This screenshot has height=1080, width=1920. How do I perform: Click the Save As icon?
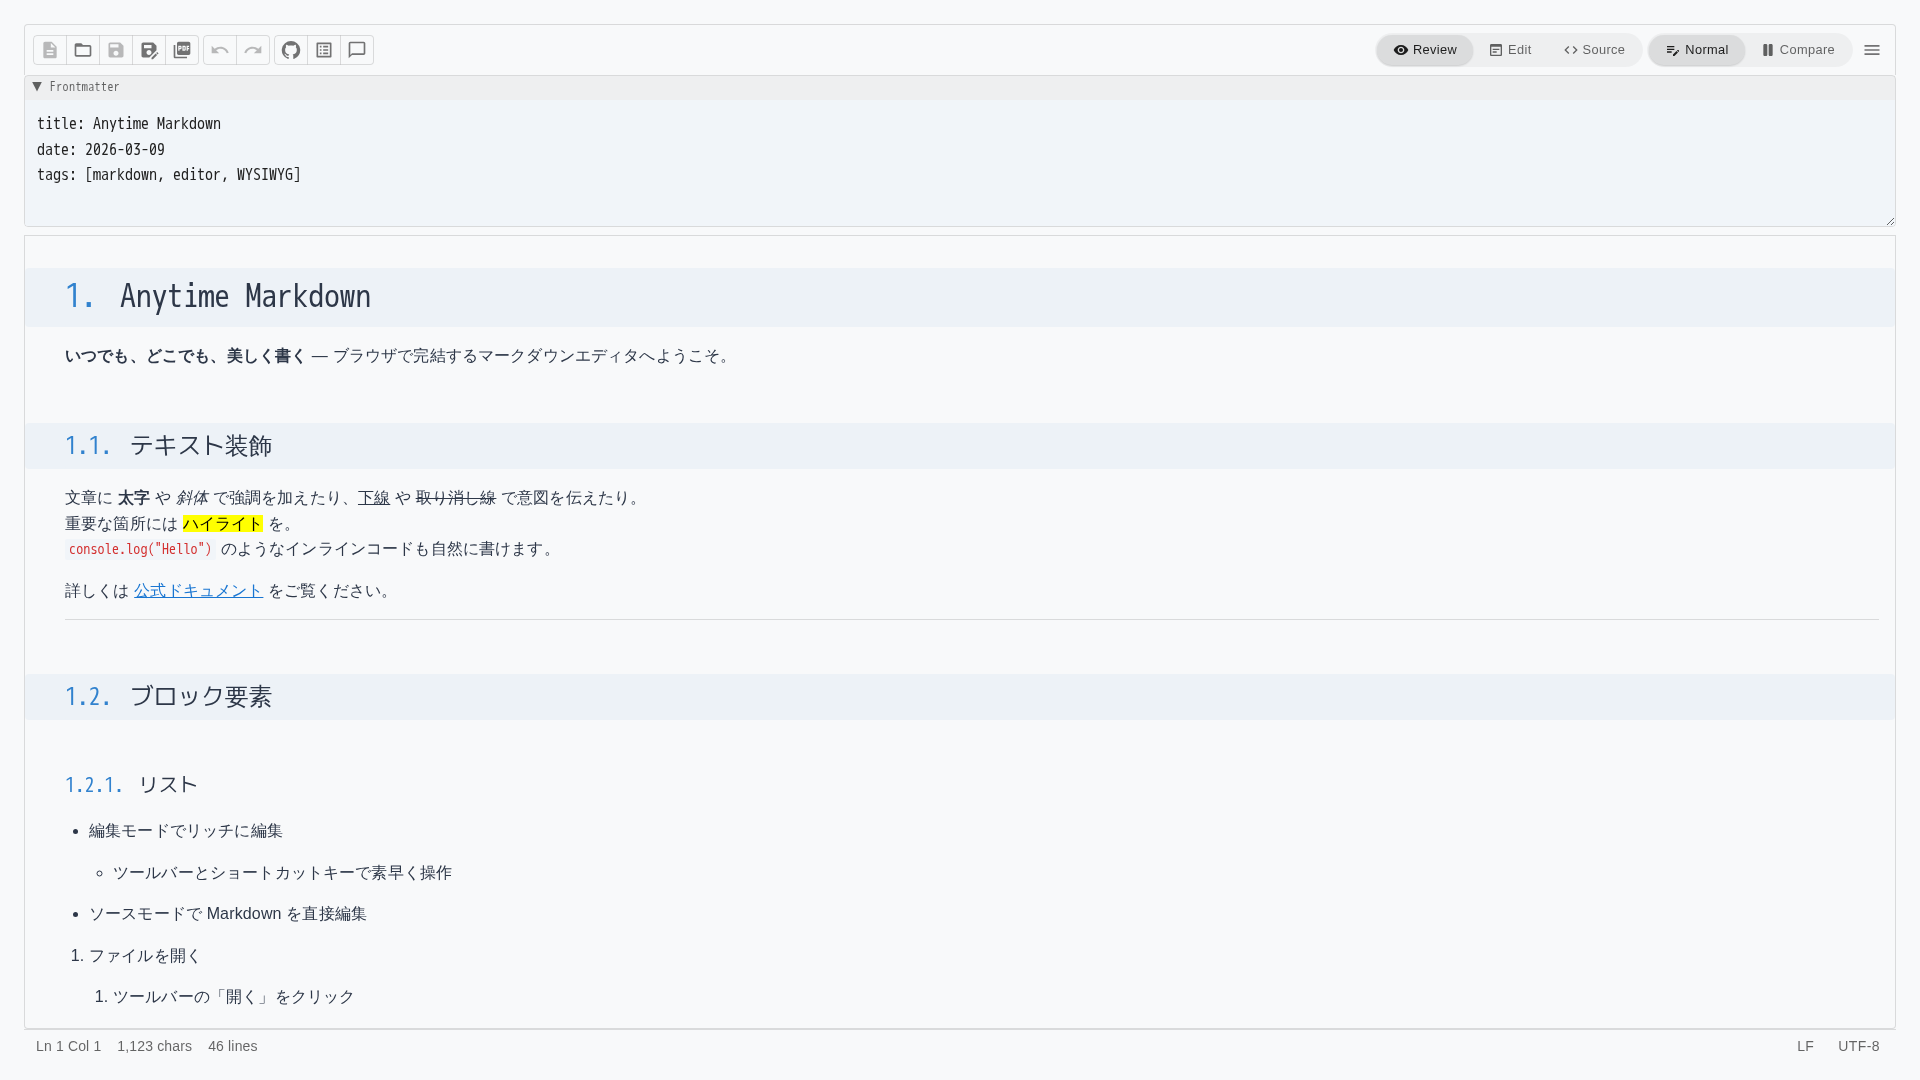(149, 50)
